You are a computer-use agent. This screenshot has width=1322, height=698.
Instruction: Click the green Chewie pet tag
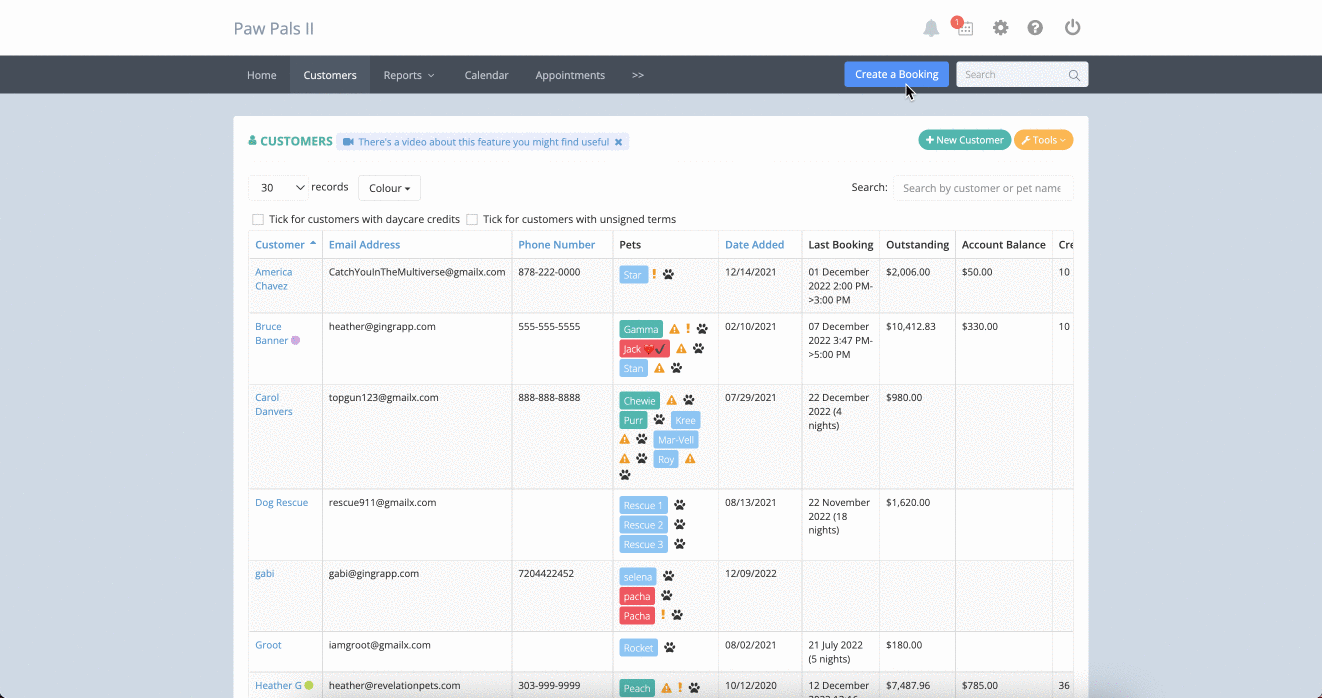coord(639,401)
